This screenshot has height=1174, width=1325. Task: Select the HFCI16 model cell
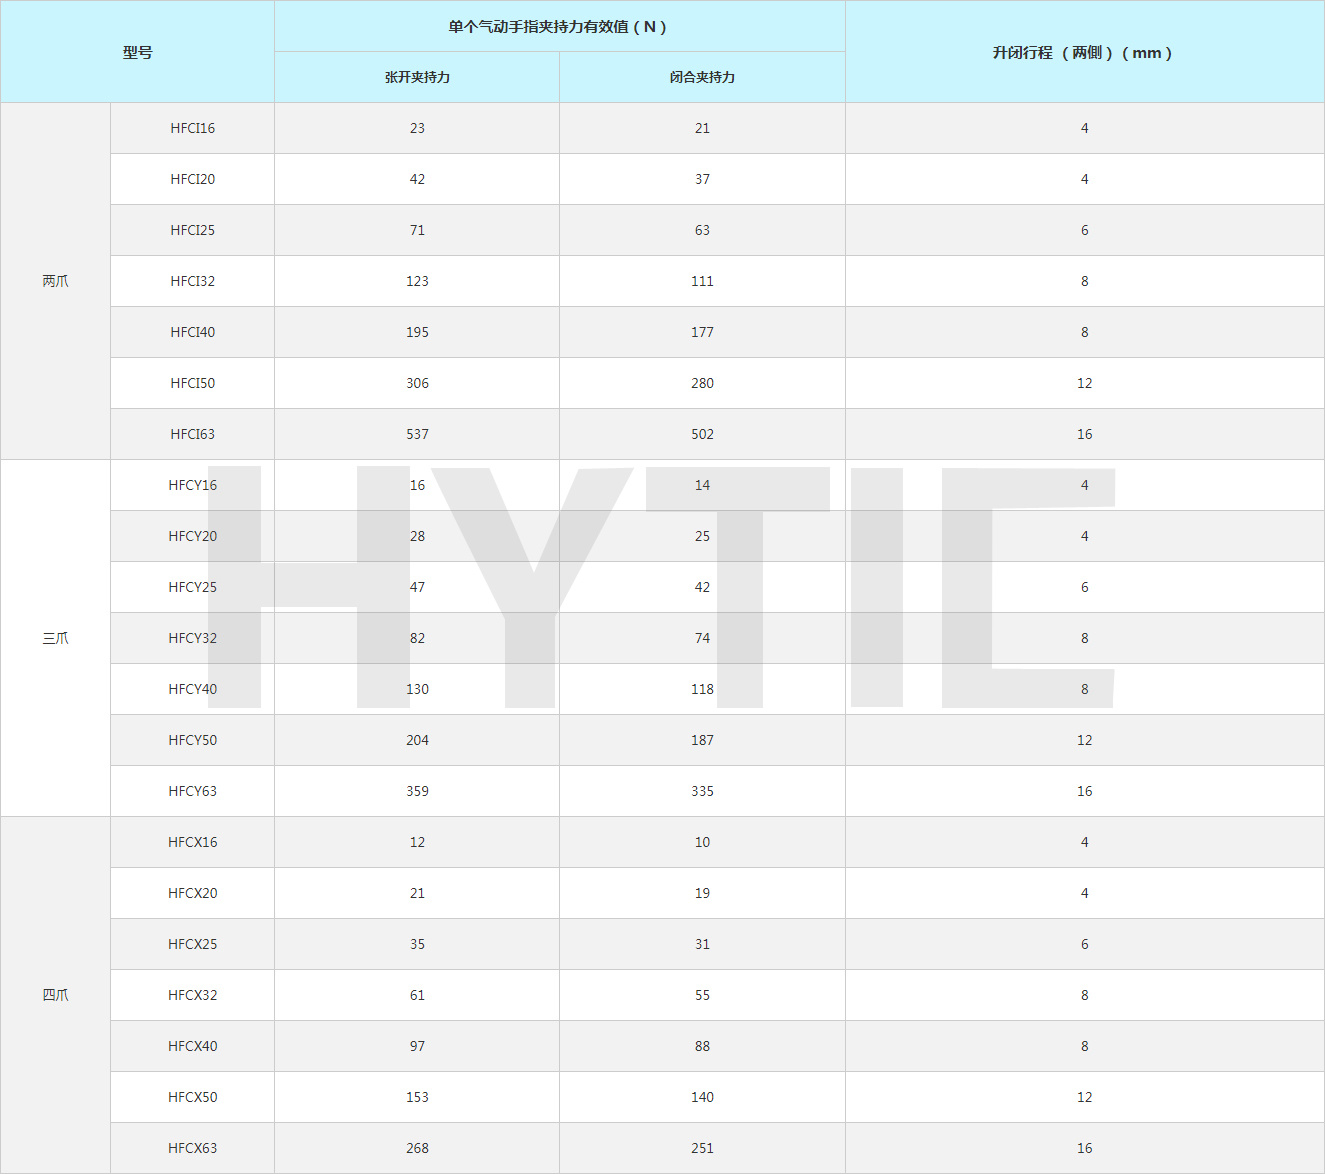[192, 128]
